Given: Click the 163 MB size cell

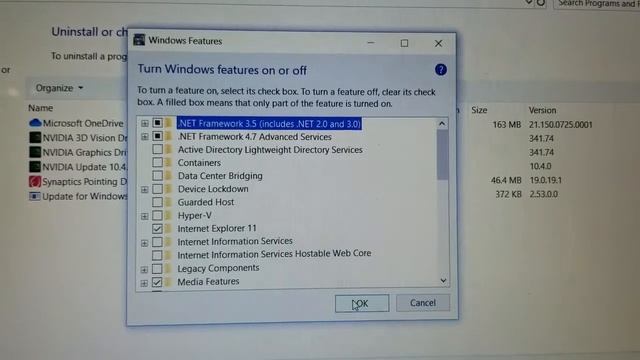Looking at the screenshot, I should (507, 124).
